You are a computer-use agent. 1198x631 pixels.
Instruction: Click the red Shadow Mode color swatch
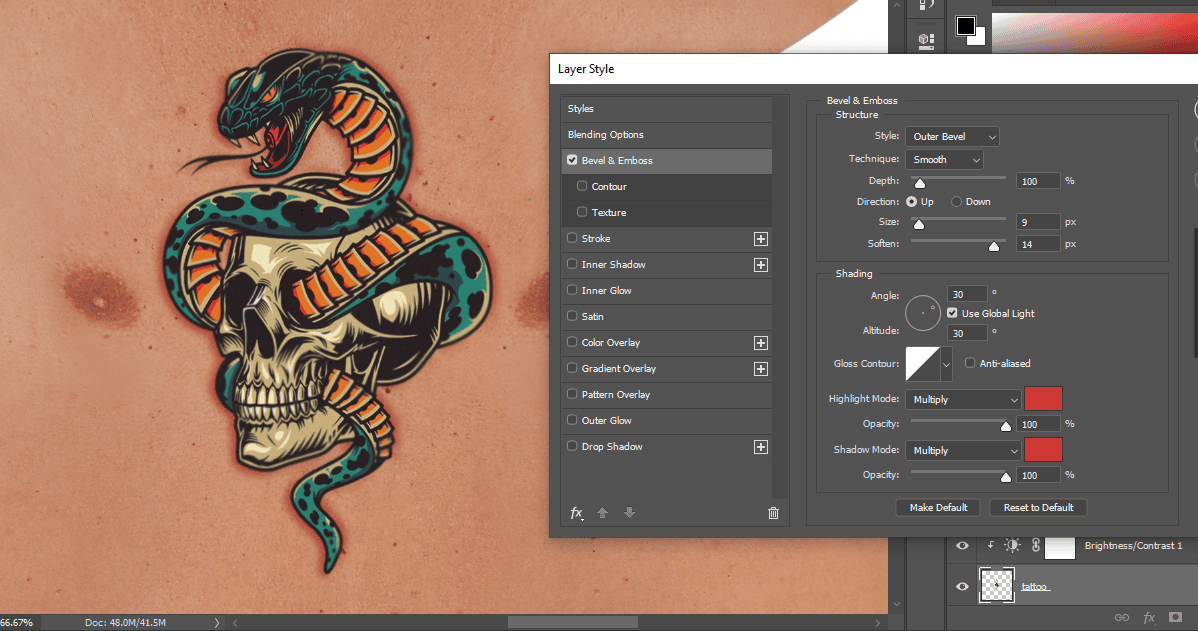point(1043,450)
